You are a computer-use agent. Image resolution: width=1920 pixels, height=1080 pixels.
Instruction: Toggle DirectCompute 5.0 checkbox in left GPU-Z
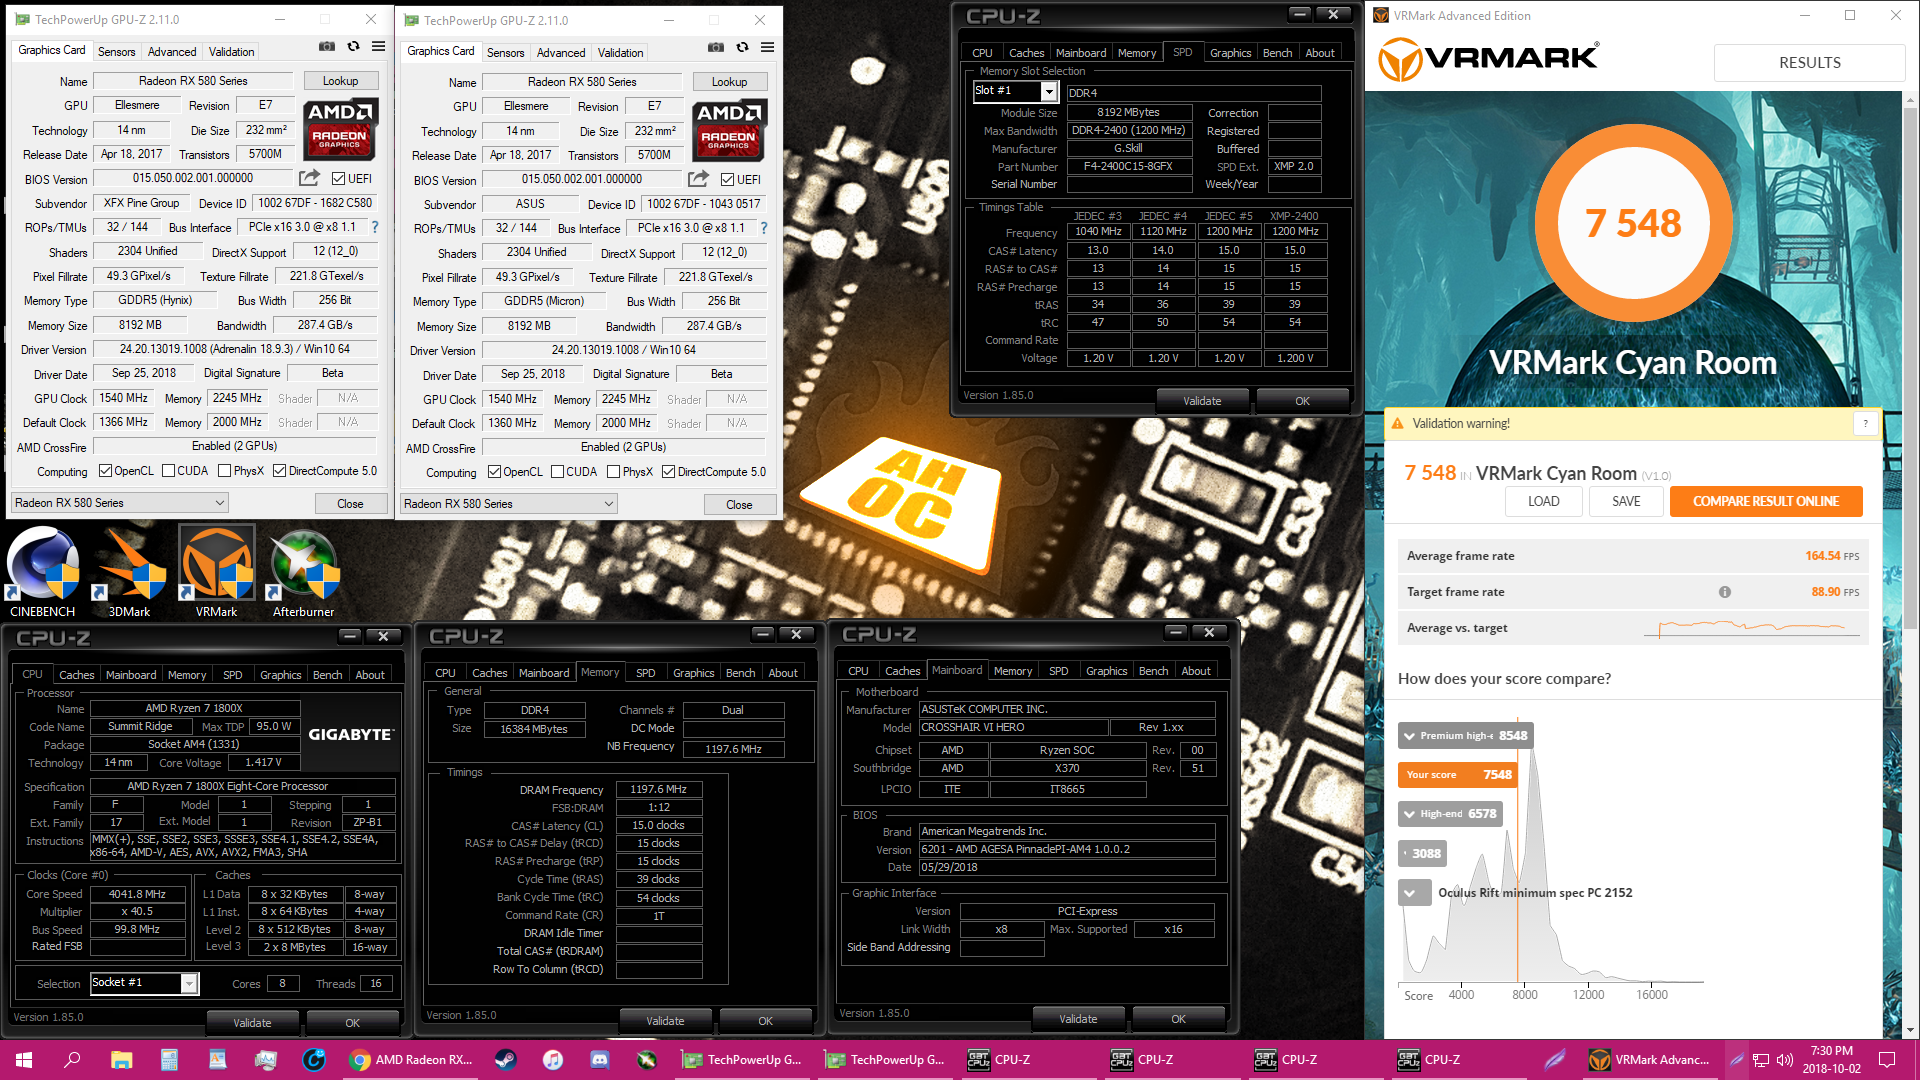(279, 471)
